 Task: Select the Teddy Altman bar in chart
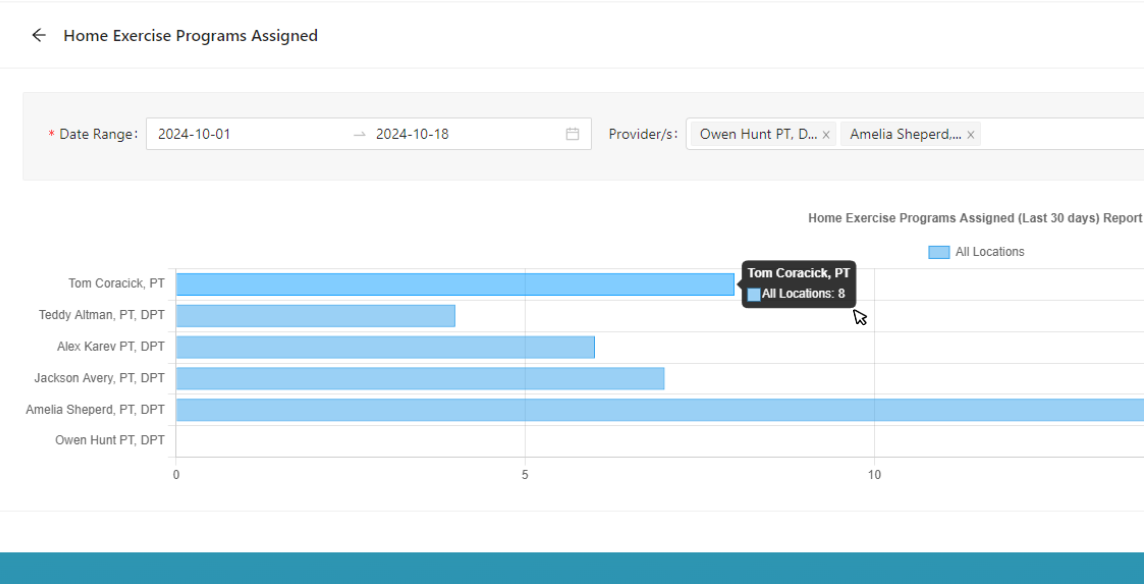tap(315, 316)
